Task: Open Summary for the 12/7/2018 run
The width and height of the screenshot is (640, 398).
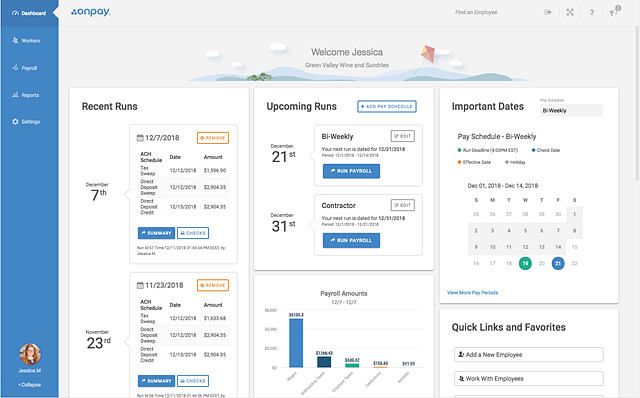Action: point(156,233)
